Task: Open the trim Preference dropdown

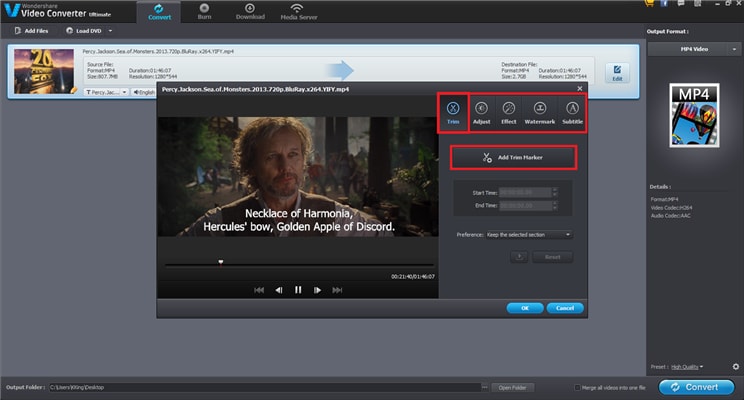Action: coord(529,235)
